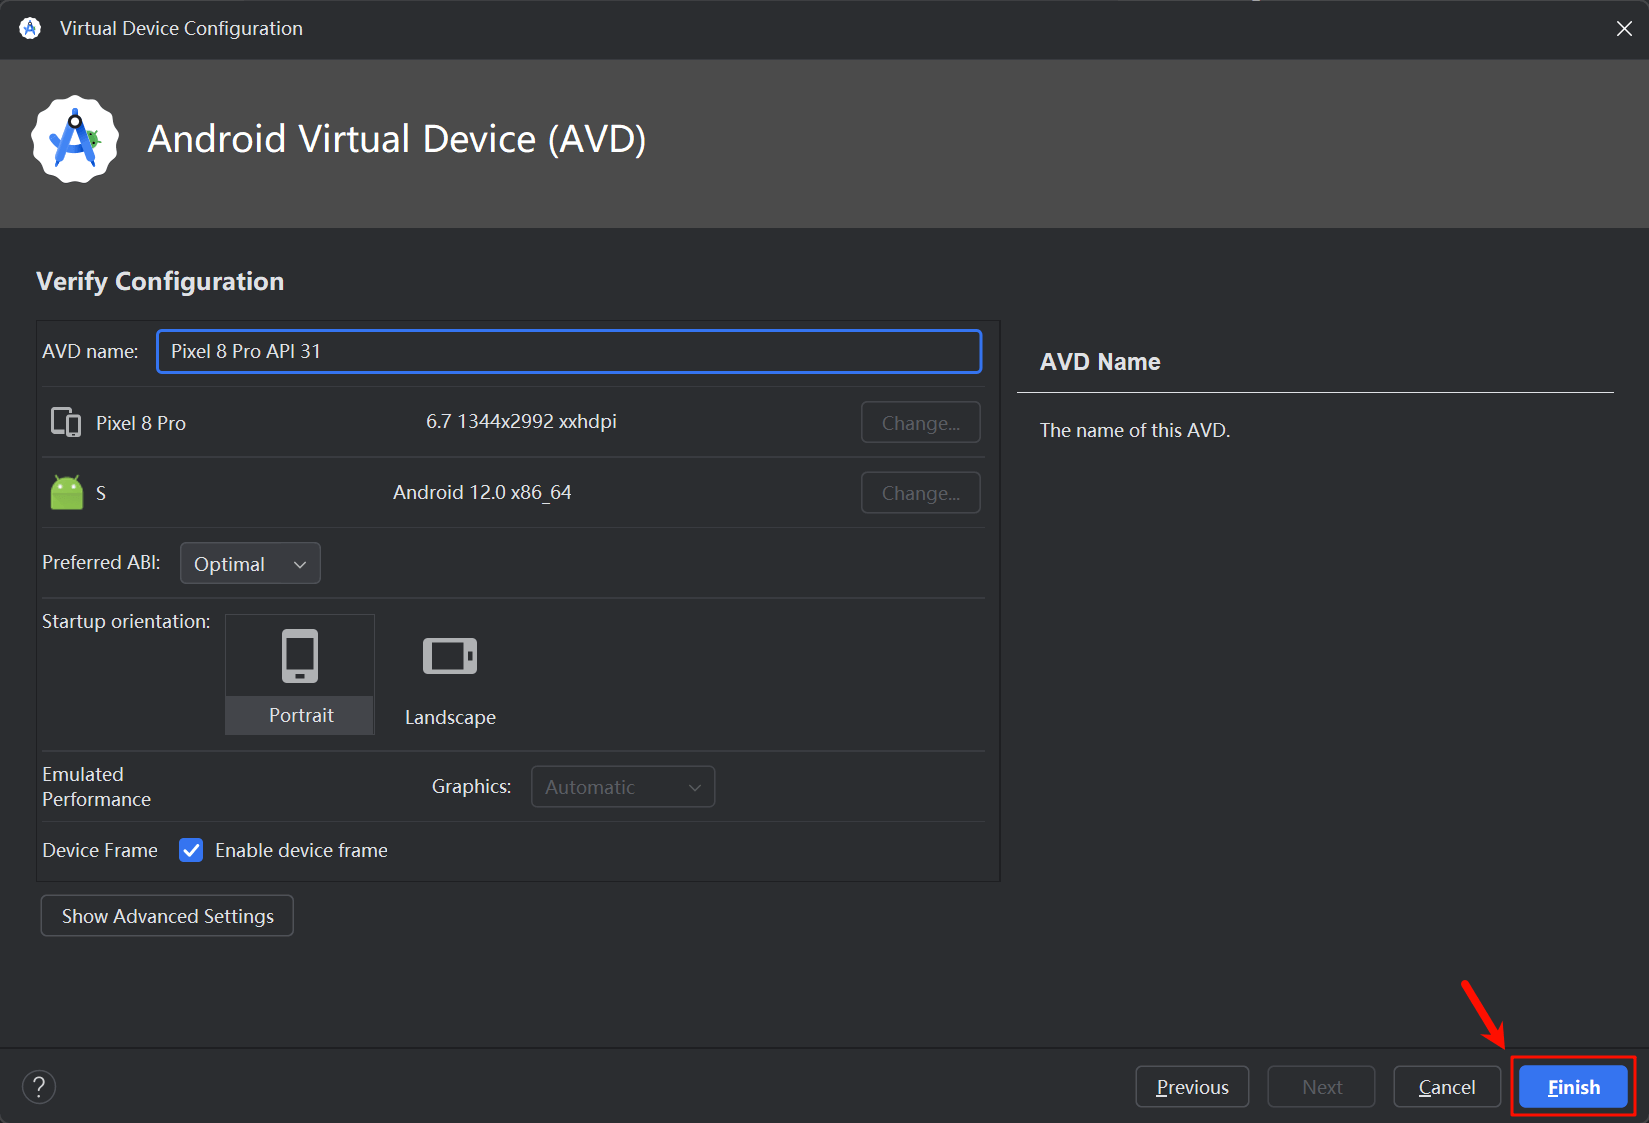Open help via the question mark icon
The height and width of the screenshot is (1123, 1649).
(x=39, y=1087)
